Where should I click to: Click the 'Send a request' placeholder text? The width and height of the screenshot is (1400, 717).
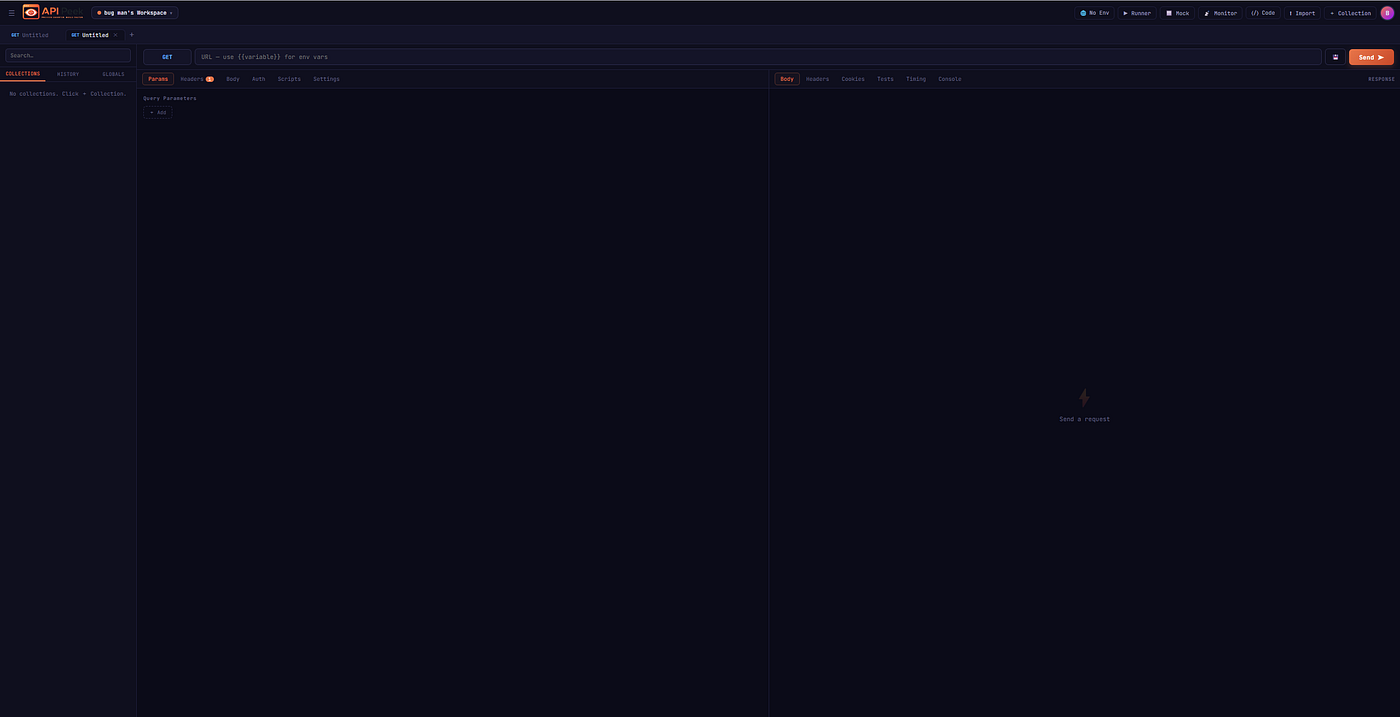coord(1085,419)
